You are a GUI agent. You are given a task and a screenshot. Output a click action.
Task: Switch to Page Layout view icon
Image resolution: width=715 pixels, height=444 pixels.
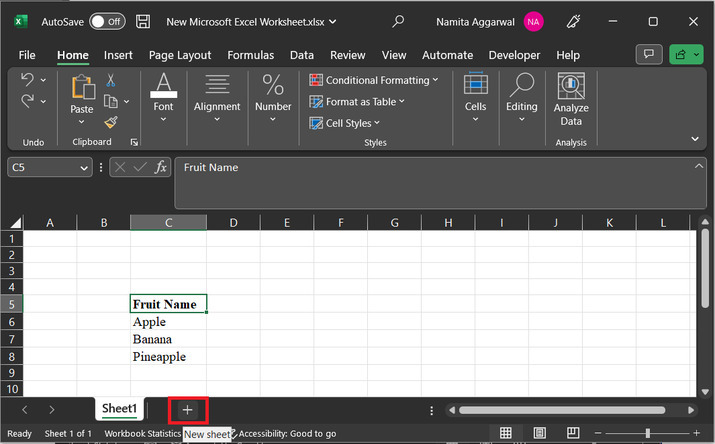pos(539,433)
